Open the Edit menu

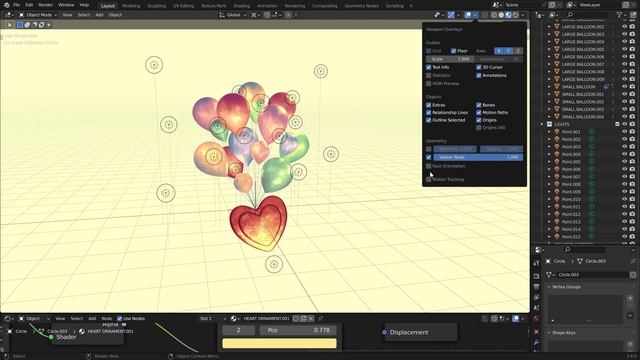[x=29, y=5]
